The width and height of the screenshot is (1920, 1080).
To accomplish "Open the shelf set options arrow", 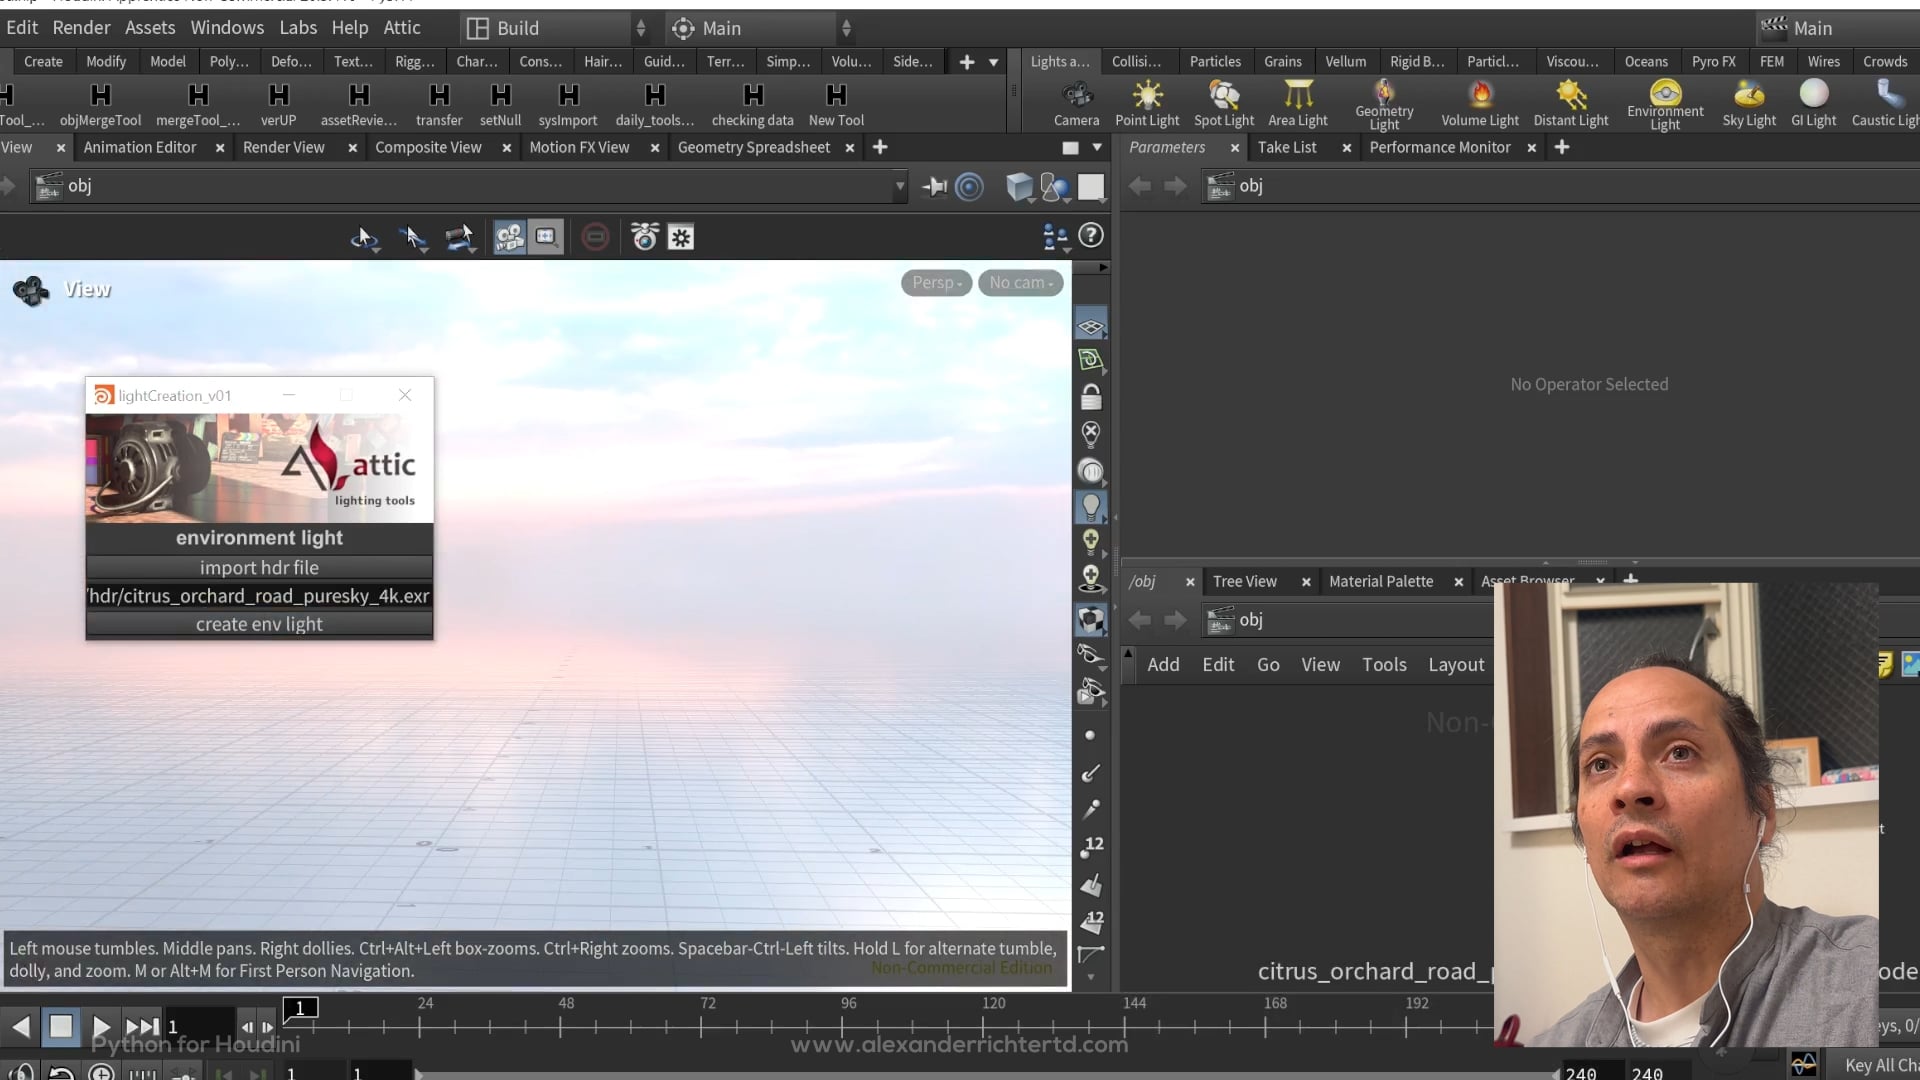I will (x=993, y=62).
